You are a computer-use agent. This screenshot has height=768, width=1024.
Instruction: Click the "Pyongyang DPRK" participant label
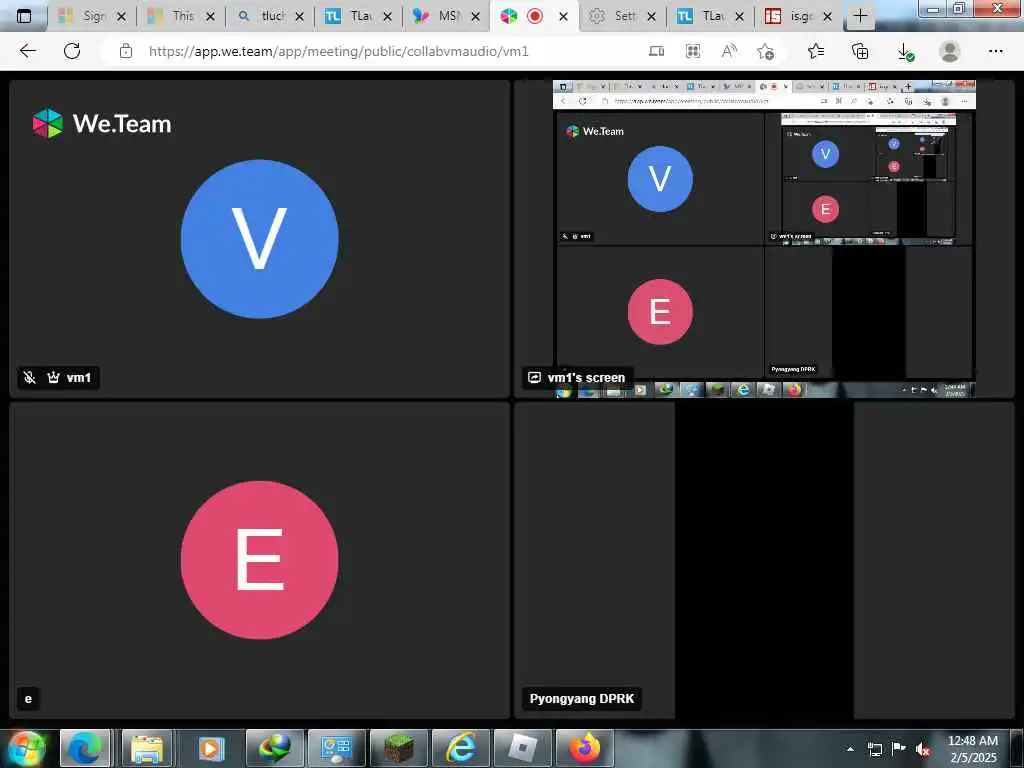coord(582,699)
